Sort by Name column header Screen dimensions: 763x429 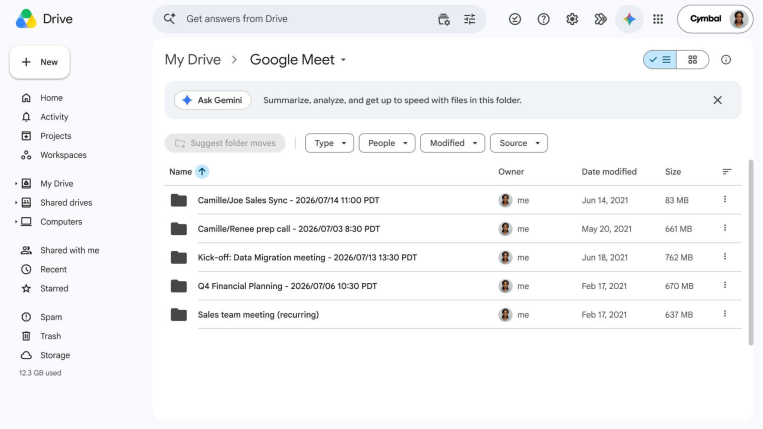181,172
